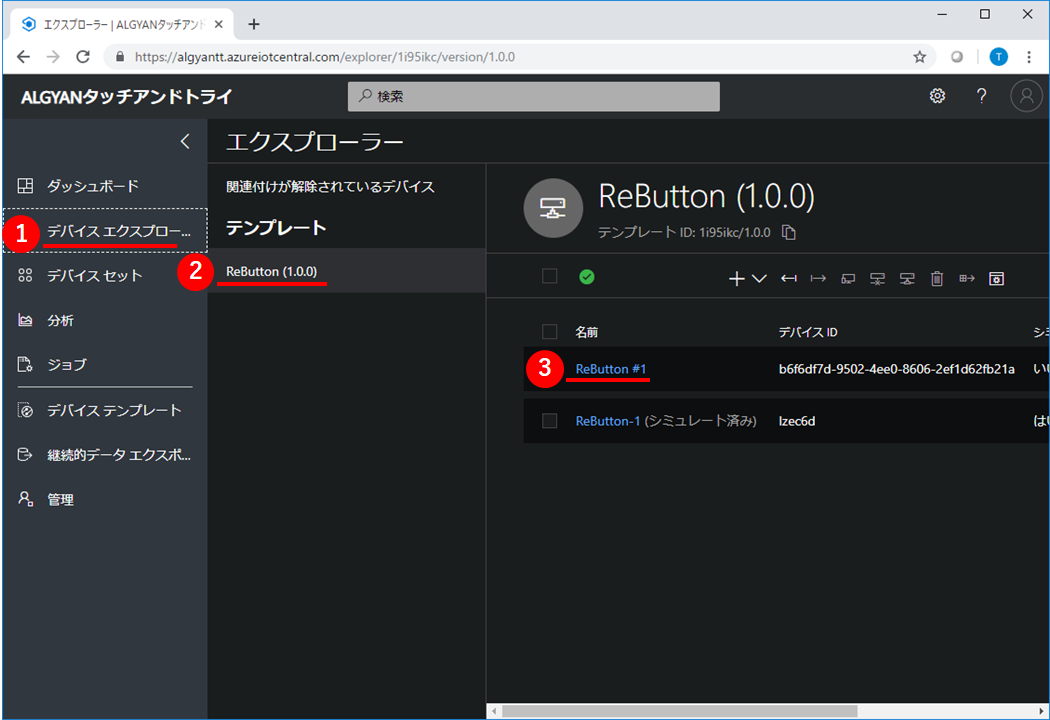
Task: Open the ReButton-1 (シミュレート済み) device
Action: 666,421
